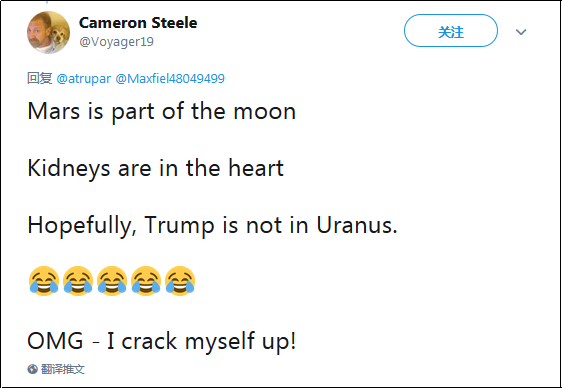This screenshot has width=562, height=388.
Task: Click the "Hopefully, Trump is not in Uranus" line
Action: click(213, 226)
